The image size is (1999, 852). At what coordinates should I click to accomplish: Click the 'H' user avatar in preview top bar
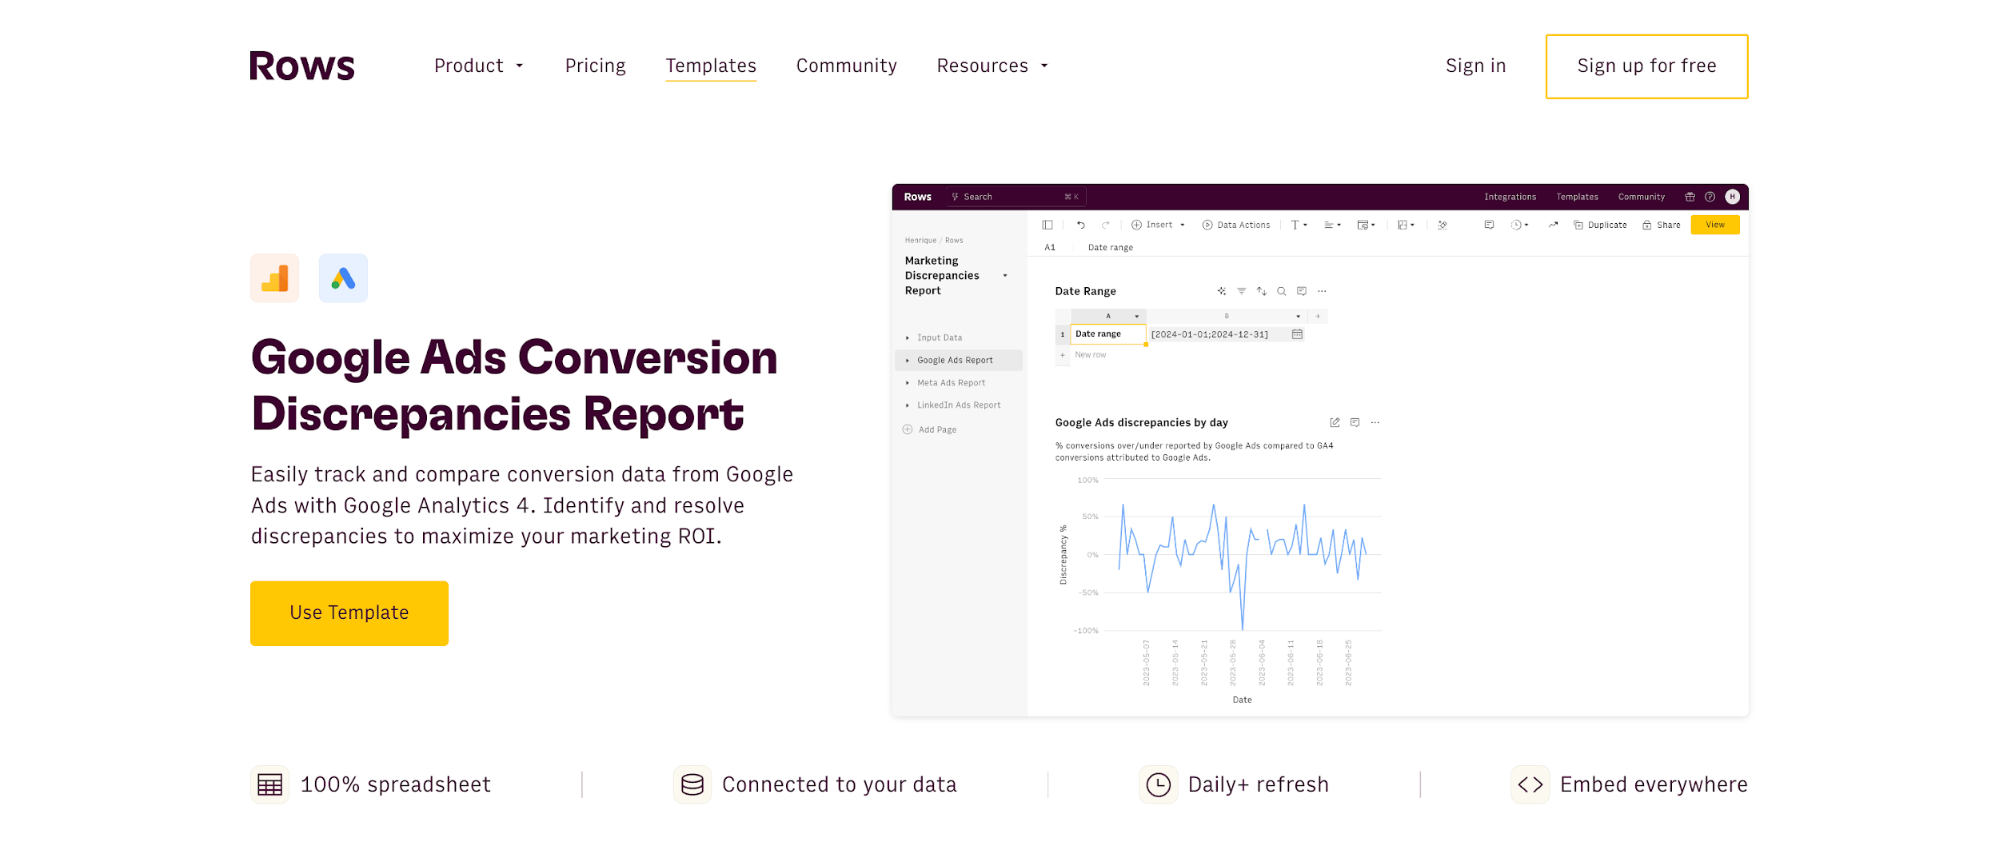(1733, 197)
